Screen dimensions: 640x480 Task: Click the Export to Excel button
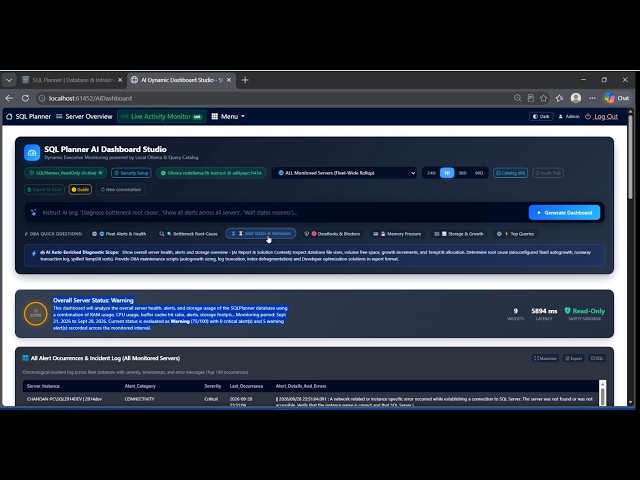[x=44, y=189]
